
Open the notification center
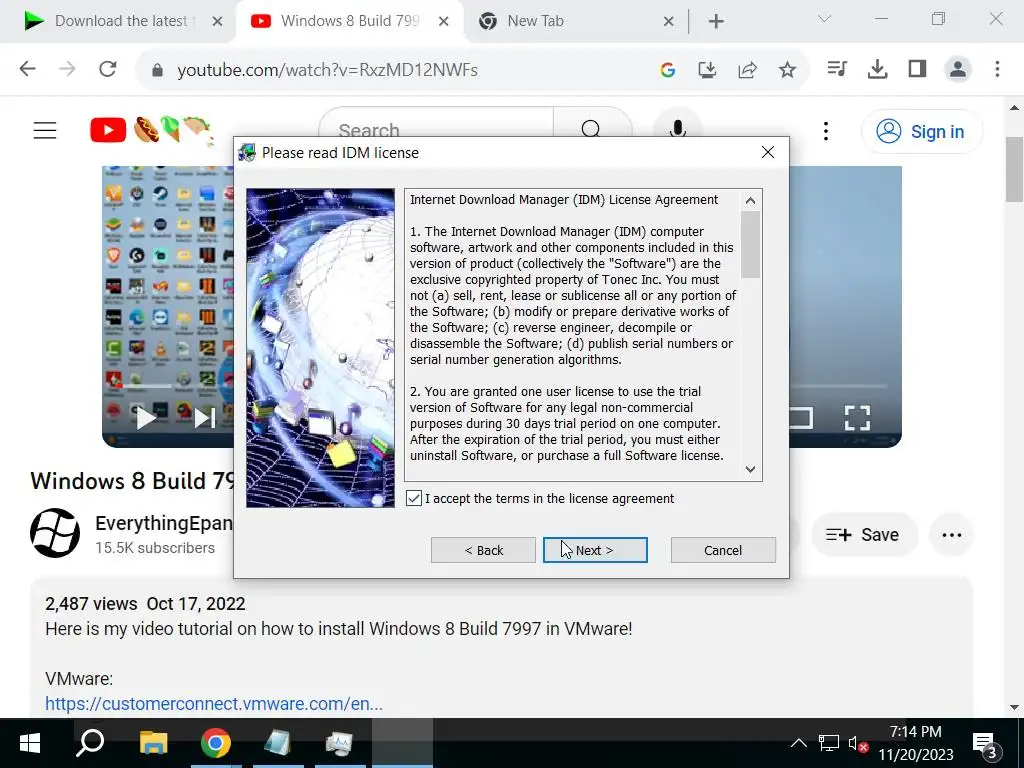pos(987,743)
